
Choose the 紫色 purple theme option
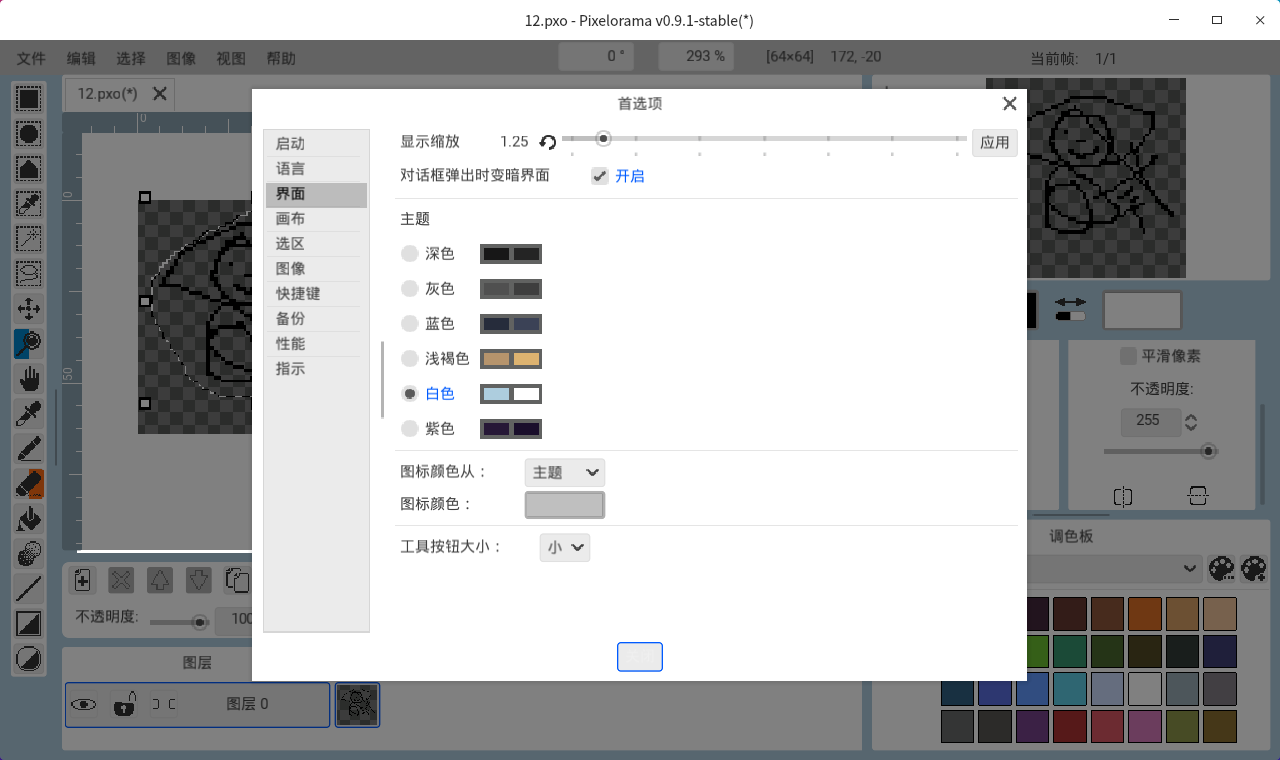pyautogui.click(x=410, y=429)
